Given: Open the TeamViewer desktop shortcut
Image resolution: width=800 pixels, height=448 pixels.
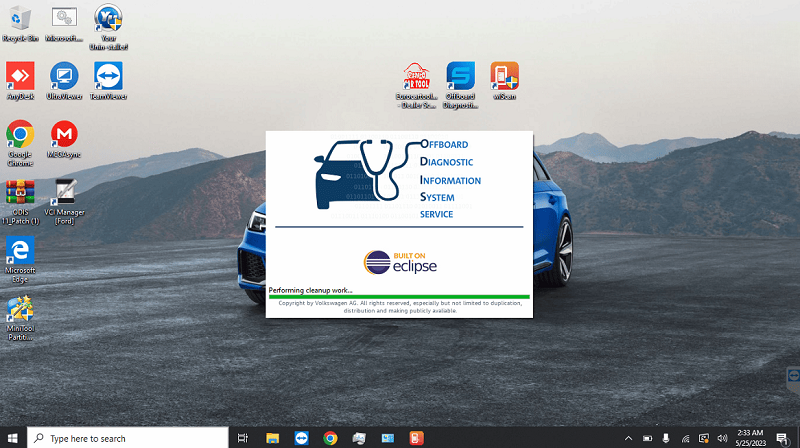Looking at the screenshot, I should [x=108, y=81].
